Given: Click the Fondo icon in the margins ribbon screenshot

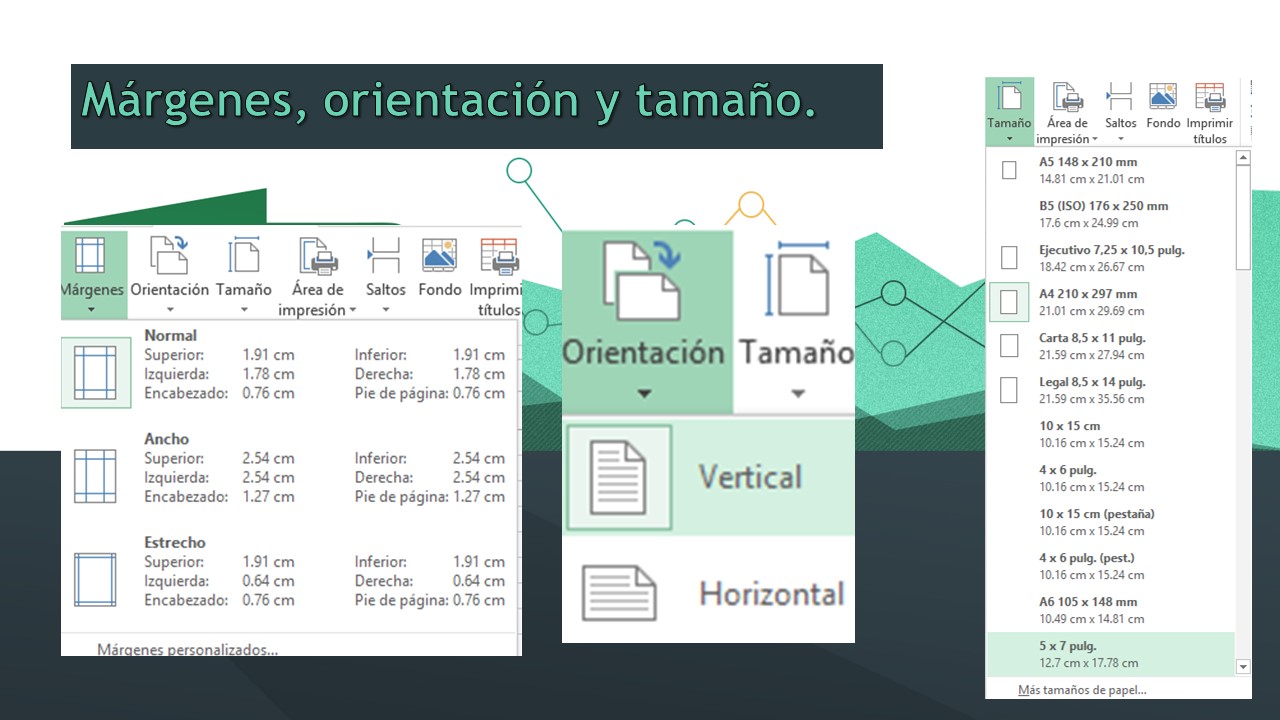Looking at the screenshot, I should (439, 255).
